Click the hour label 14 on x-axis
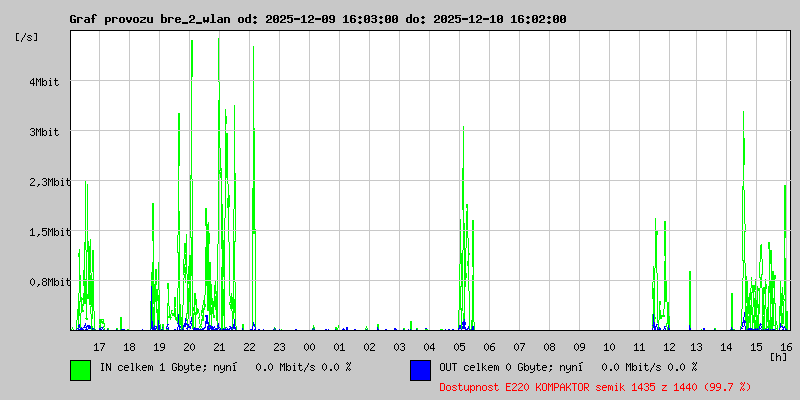This screenshot has height=400, width=800. click(727, 347)
